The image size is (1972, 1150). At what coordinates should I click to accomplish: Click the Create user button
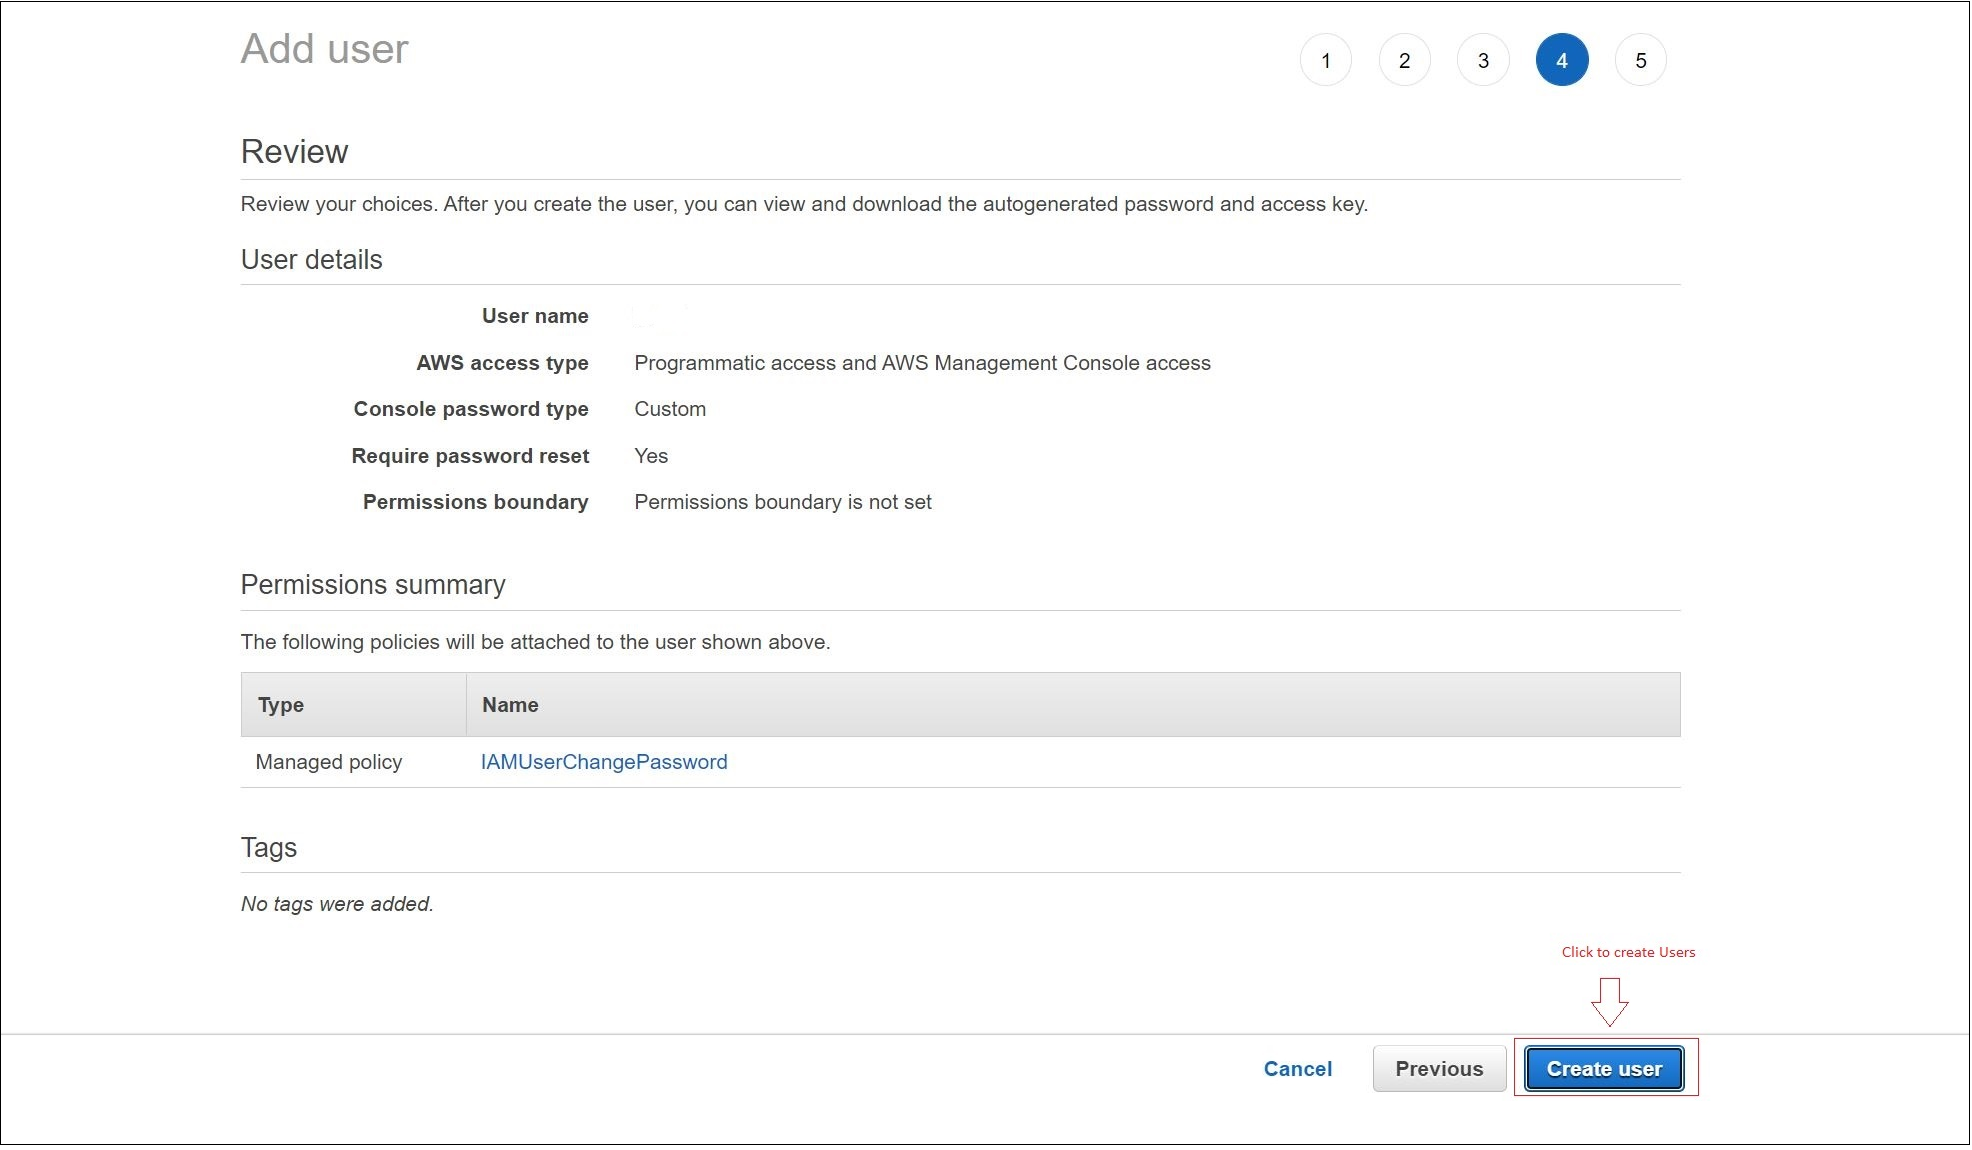tap(1603, 1068)
